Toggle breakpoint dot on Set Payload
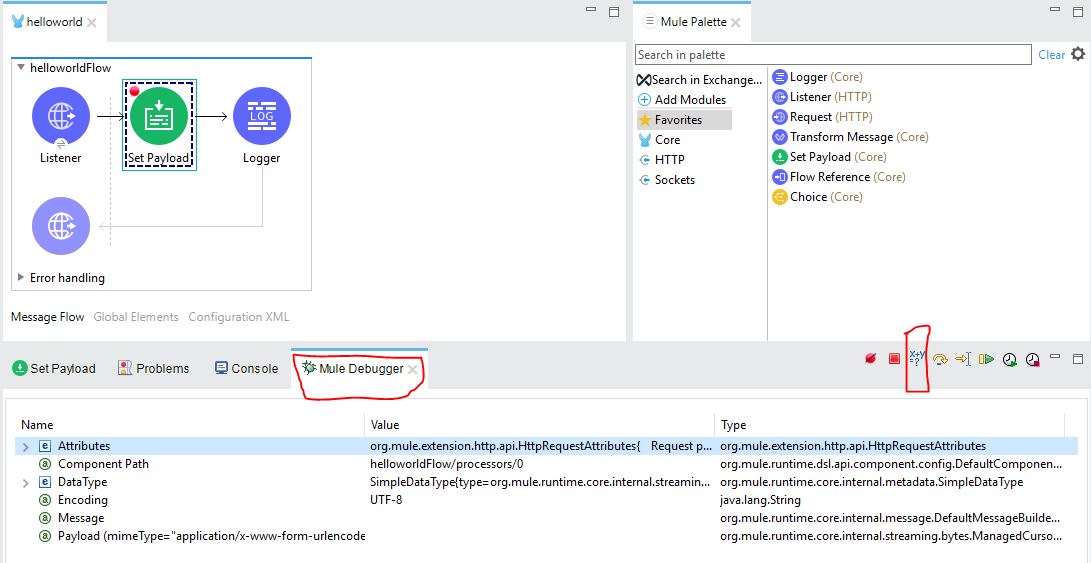The image size is (1091, 563). pos(134,91)
